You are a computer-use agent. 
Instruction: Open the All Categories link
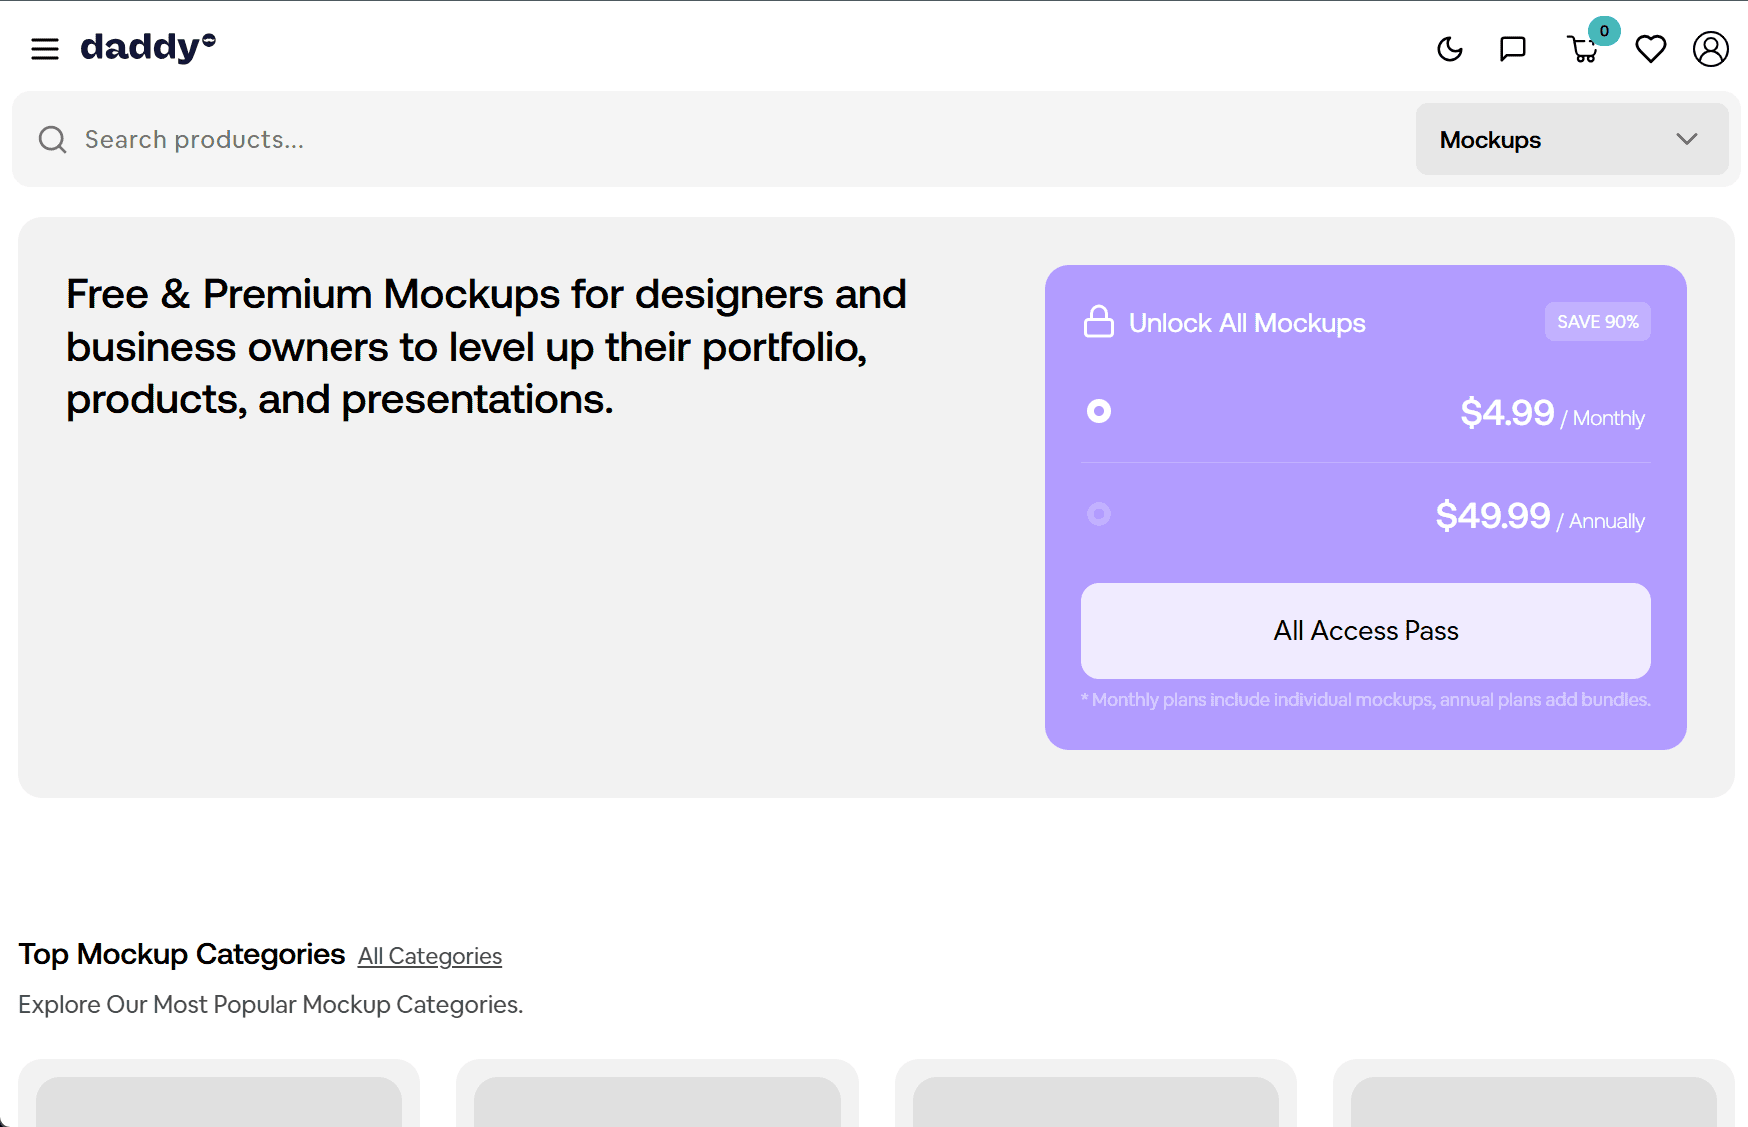click(x=430, y=956)
